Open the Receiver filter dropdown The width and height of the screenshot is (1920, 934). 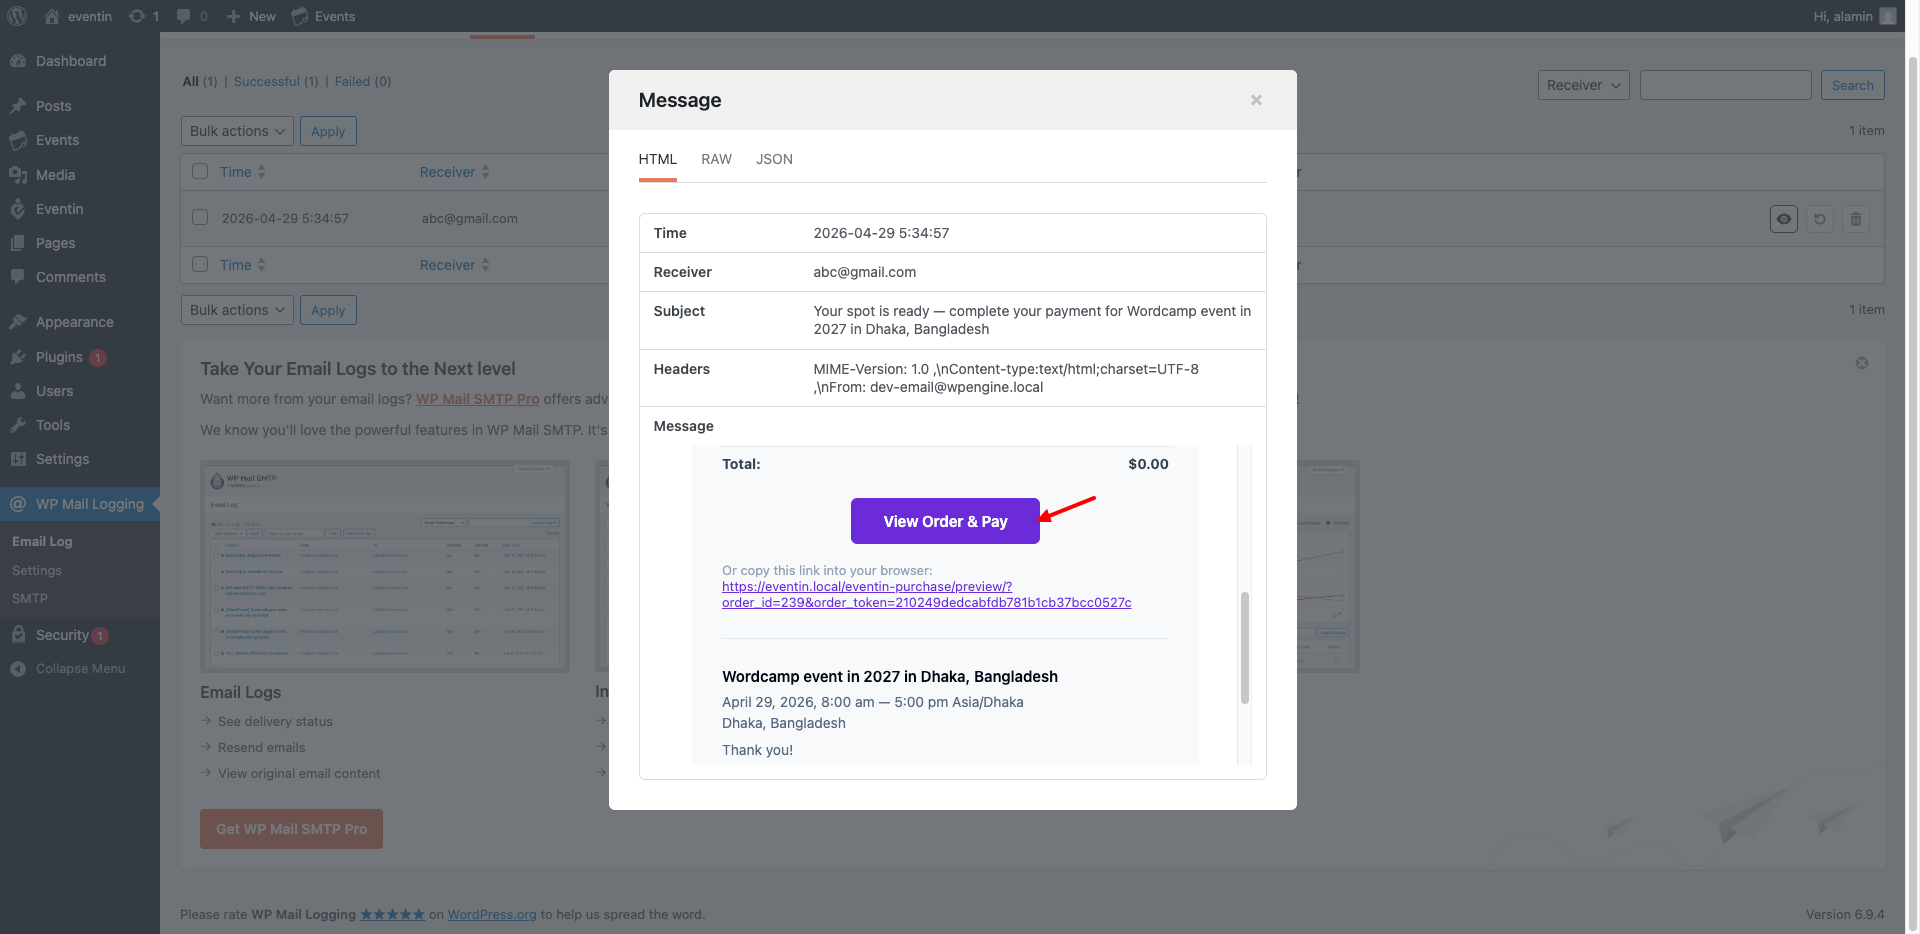click(x=1583, y=85)
